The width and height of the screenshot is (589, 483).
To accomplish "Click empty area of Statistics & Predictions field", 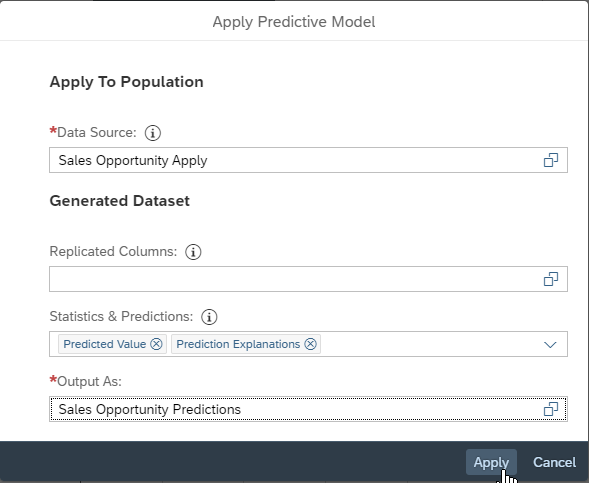I will coord(428,344).
